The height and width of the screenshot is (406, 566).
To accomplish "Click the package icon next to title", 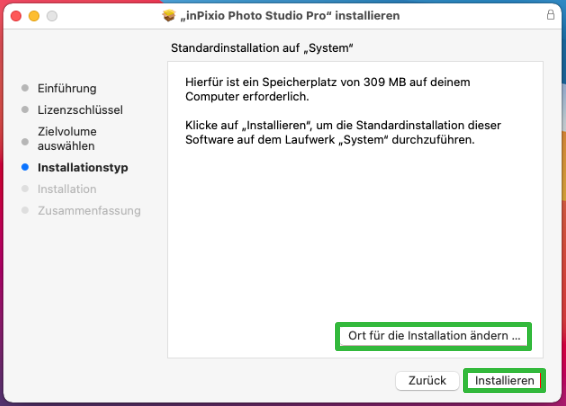I will coord(169,16).
